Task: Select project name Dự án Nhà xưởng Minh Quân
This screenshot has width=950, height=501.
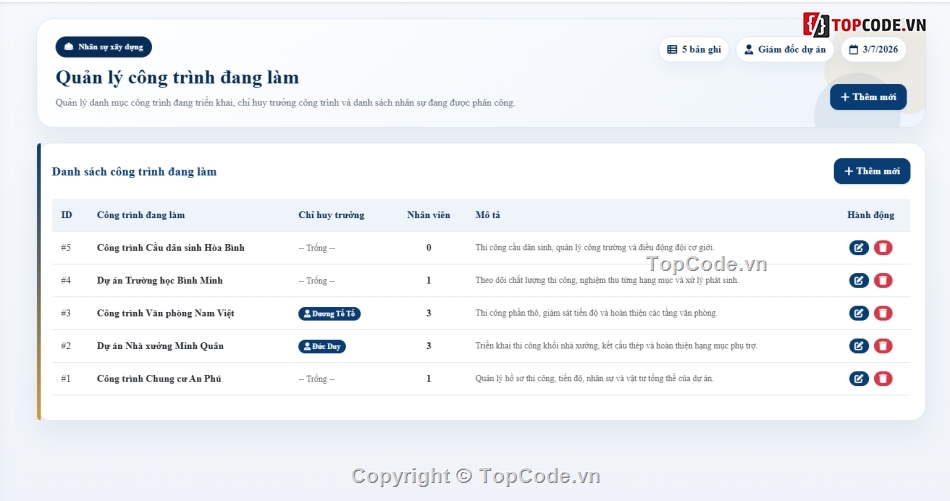Action: click(x=161, y=346)
